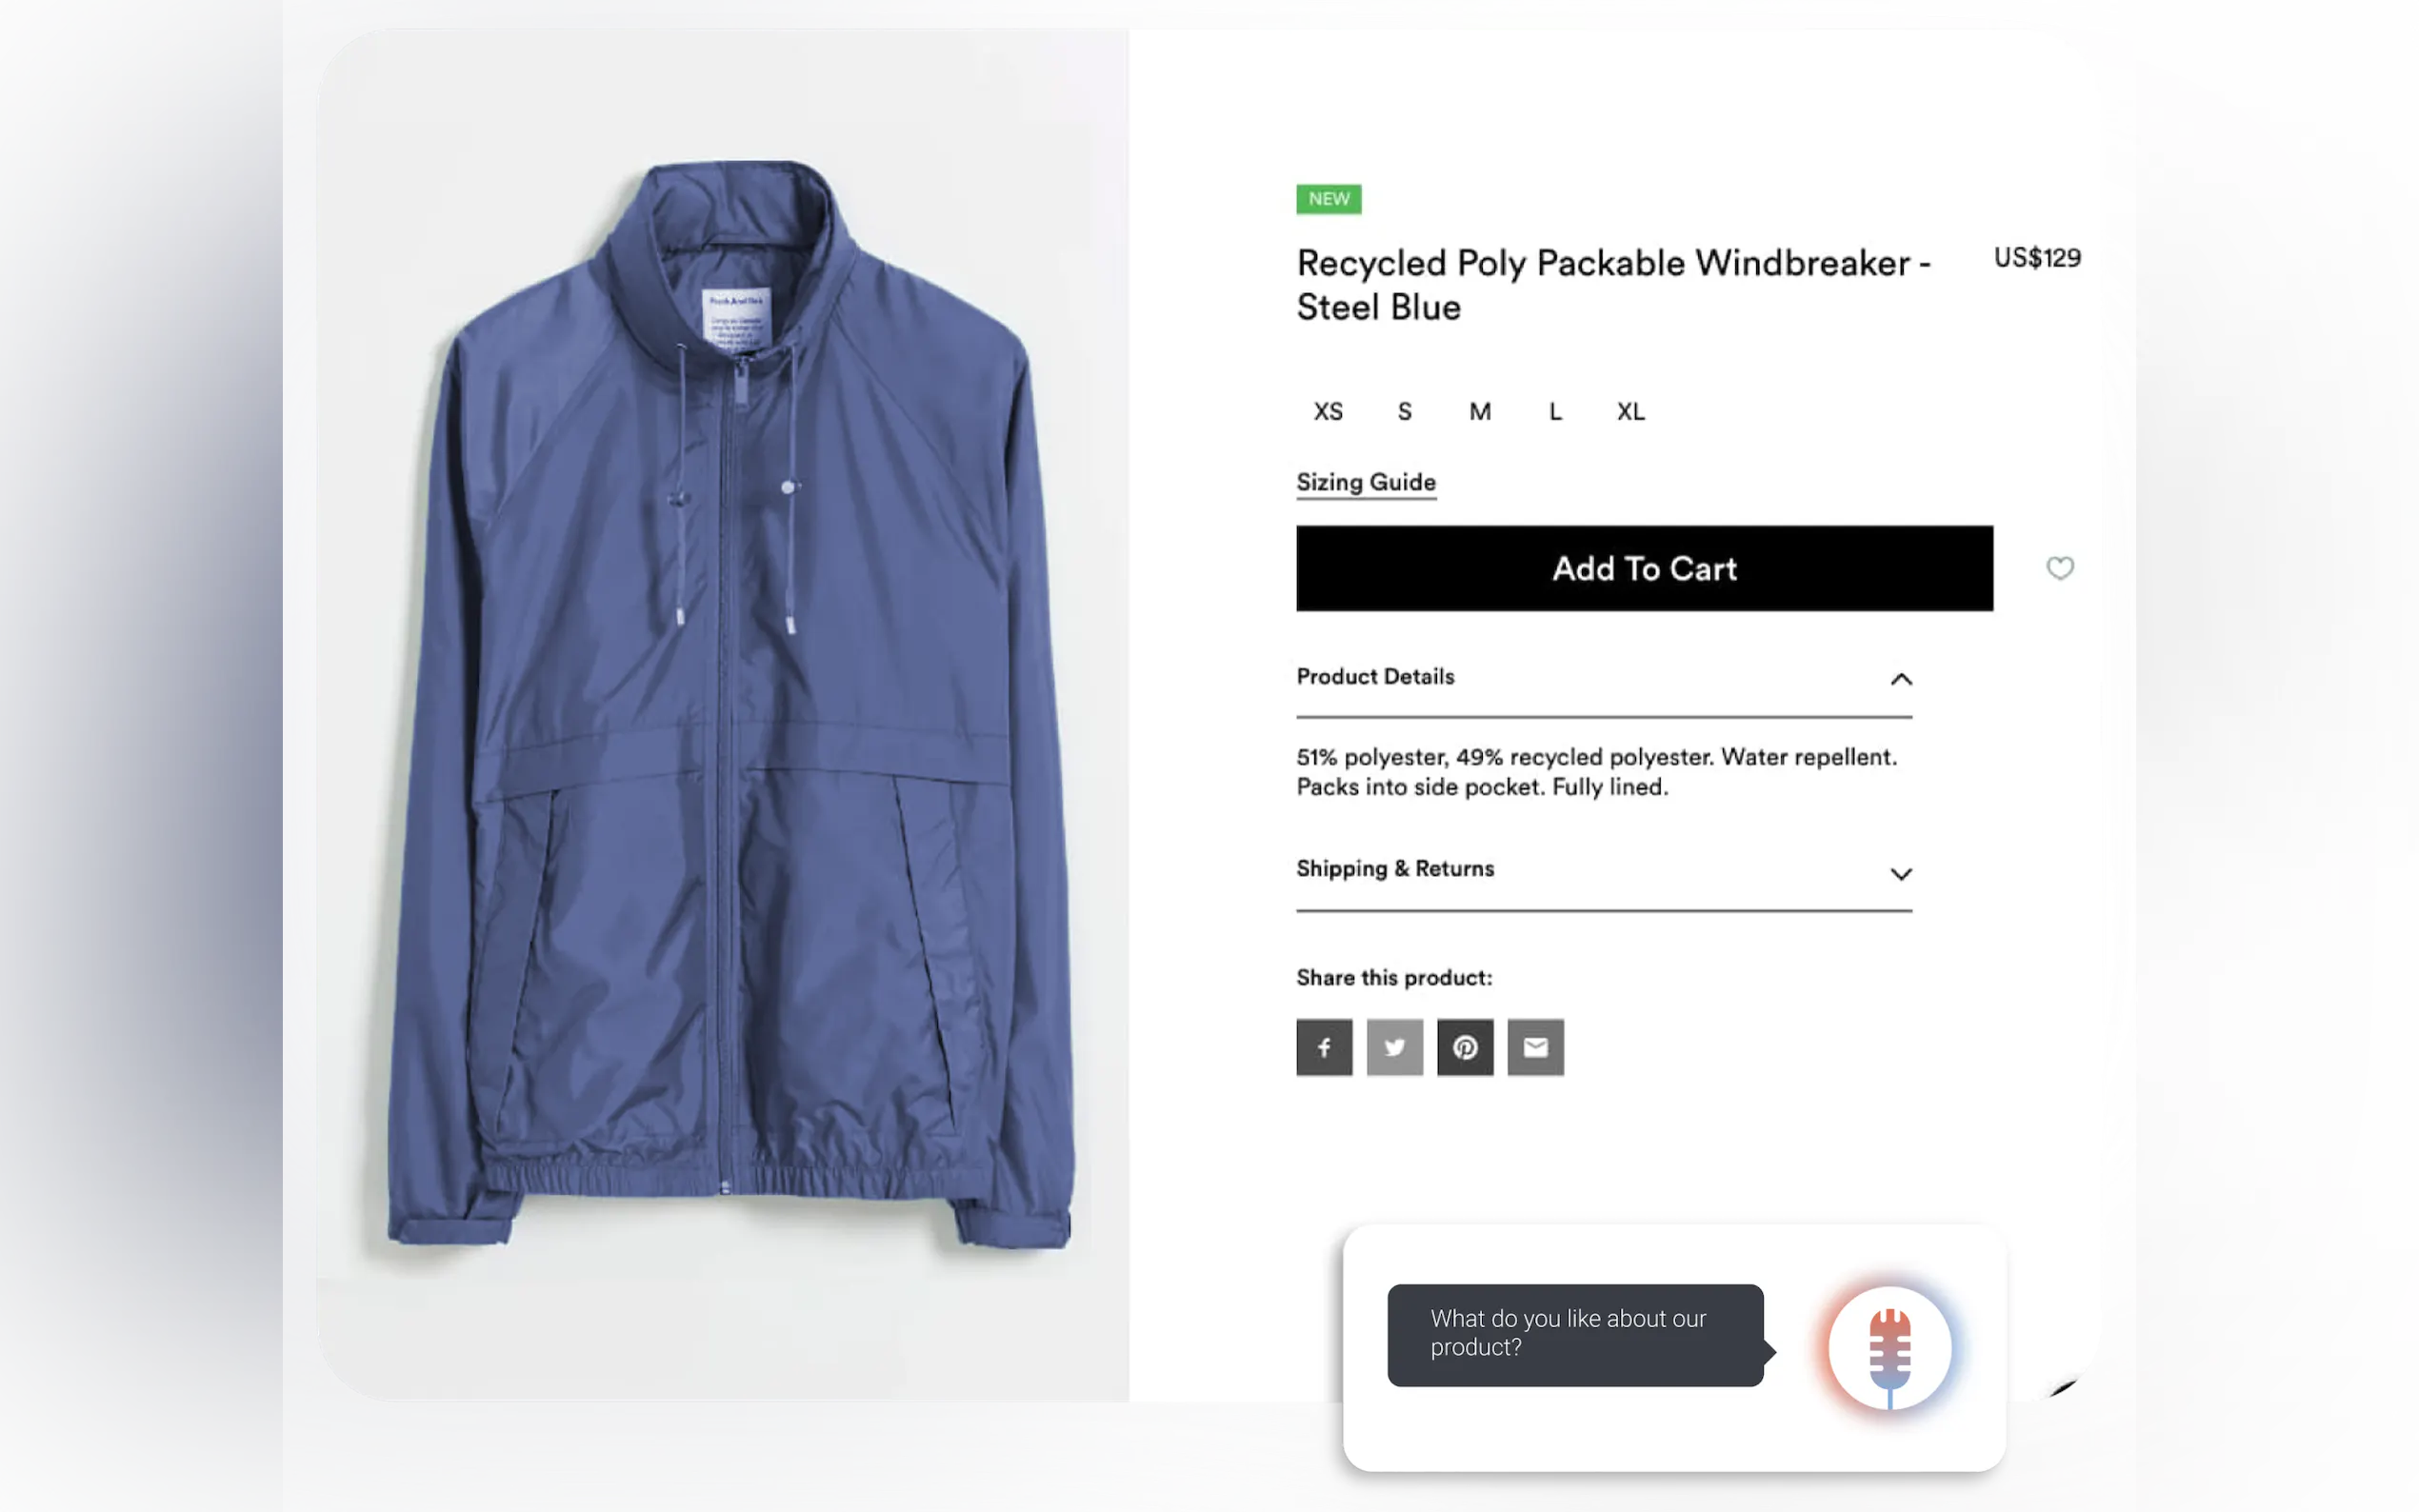Viewport: 2419px width, 1512px height.
Task: Share product via email icon
Action: [x=1536, y=1047]
